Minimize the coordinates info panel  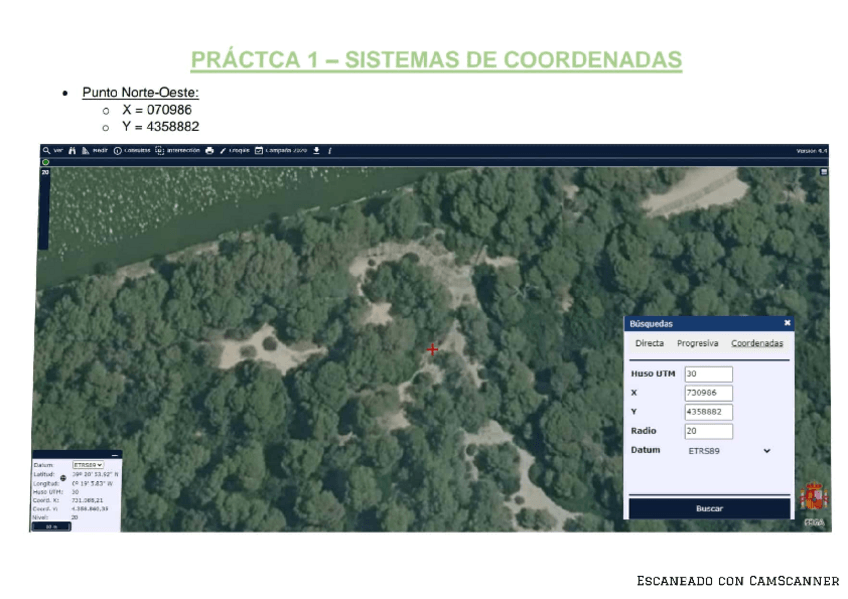(x=114, y=456)
